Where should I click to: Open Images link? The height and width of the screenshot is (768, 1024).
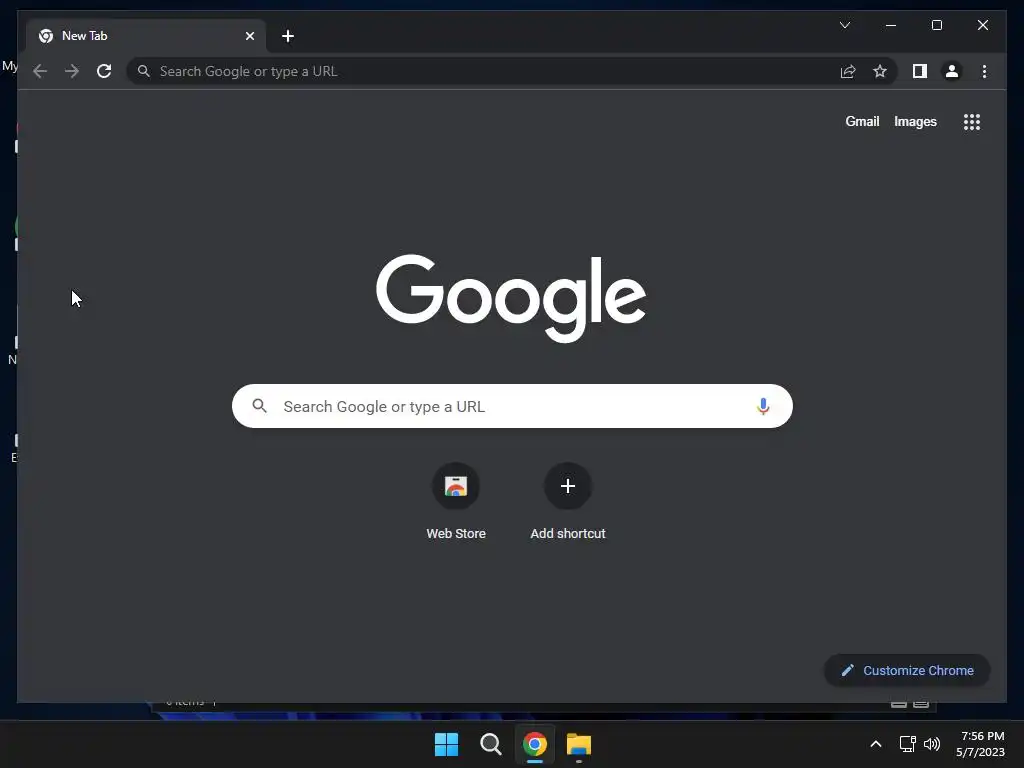[x=915, y=121]
